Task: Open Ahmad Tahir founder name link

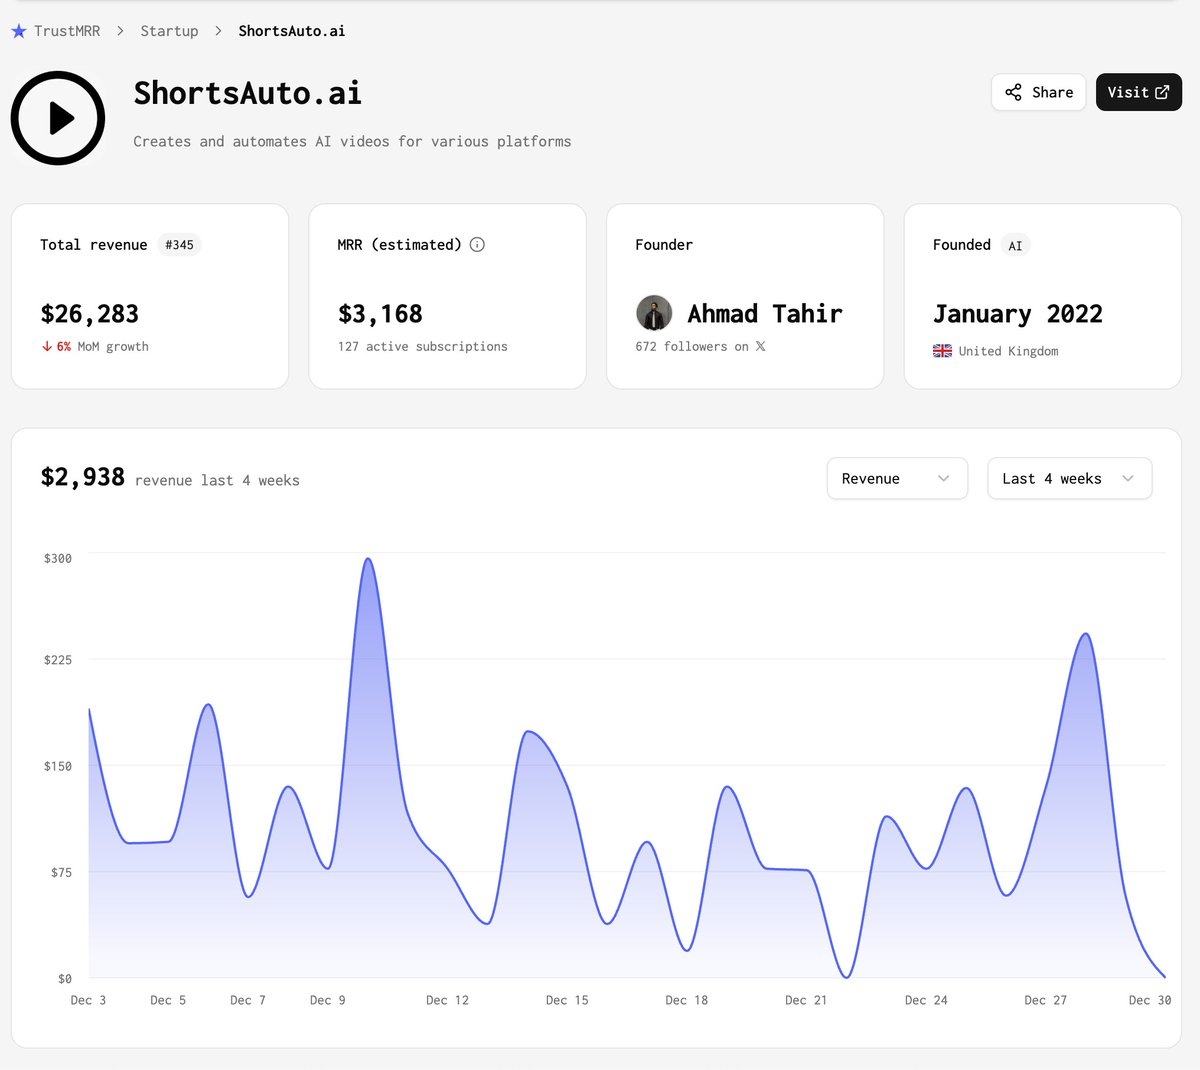Action: (x=765, y=314)
